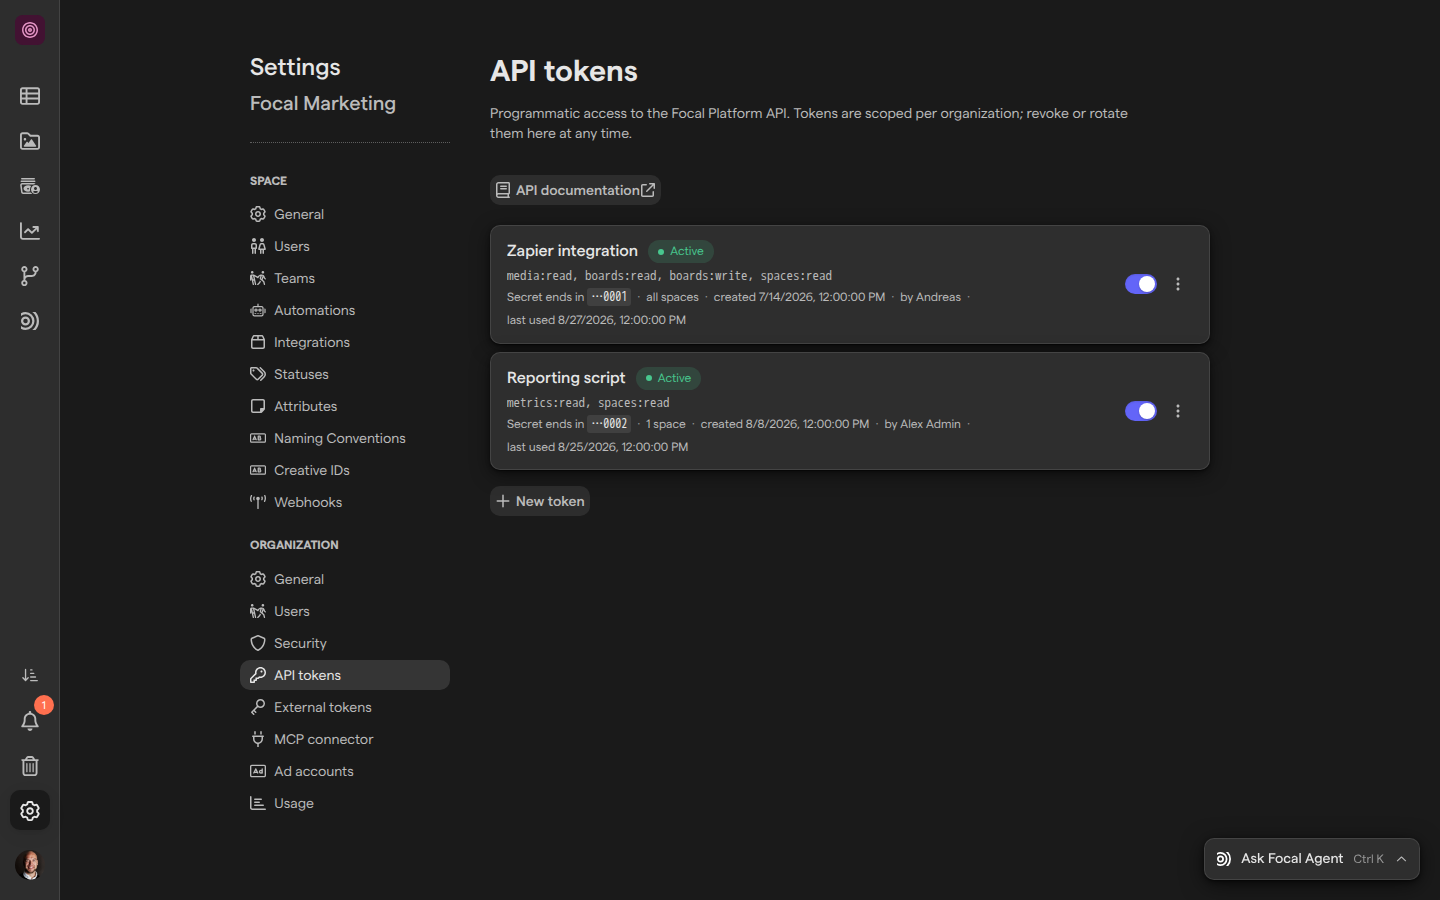The image size is (1440, 900).
Task: Open the API documentation link
Action: tap(575, 190)
